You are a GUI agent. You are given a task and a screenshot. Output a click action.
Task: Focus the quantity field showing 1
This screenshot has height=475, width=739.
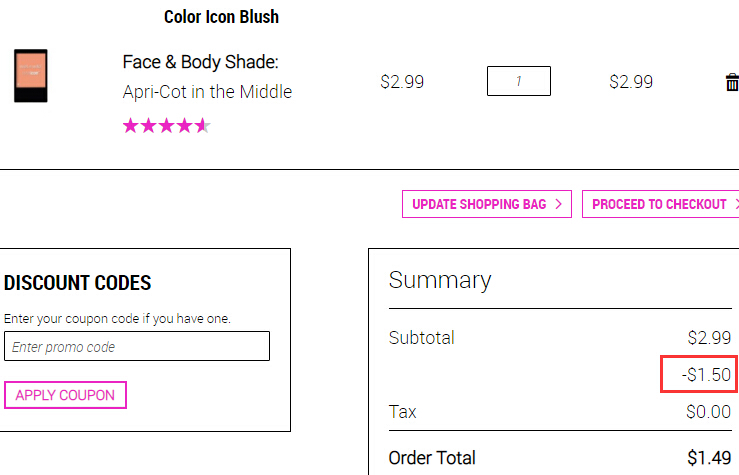pos(518,81)
